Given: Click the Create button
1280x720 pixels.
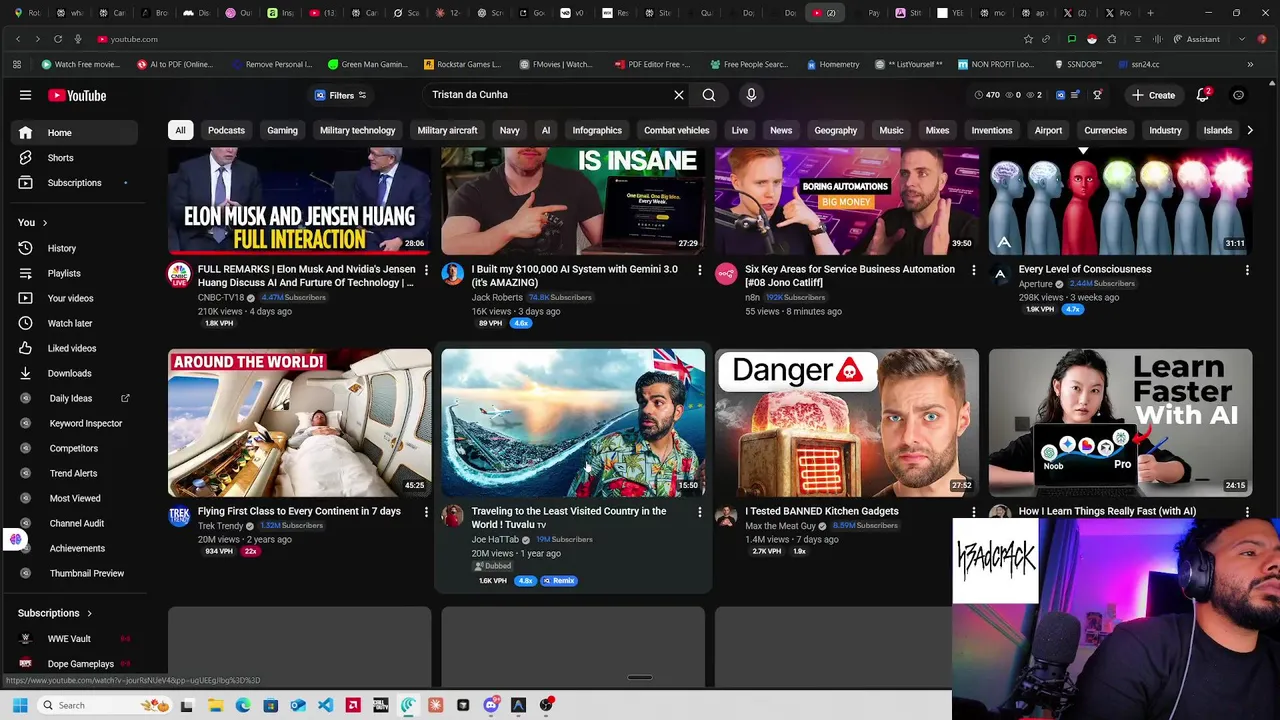Looking at the screenshot, I should pos(1153,95).
